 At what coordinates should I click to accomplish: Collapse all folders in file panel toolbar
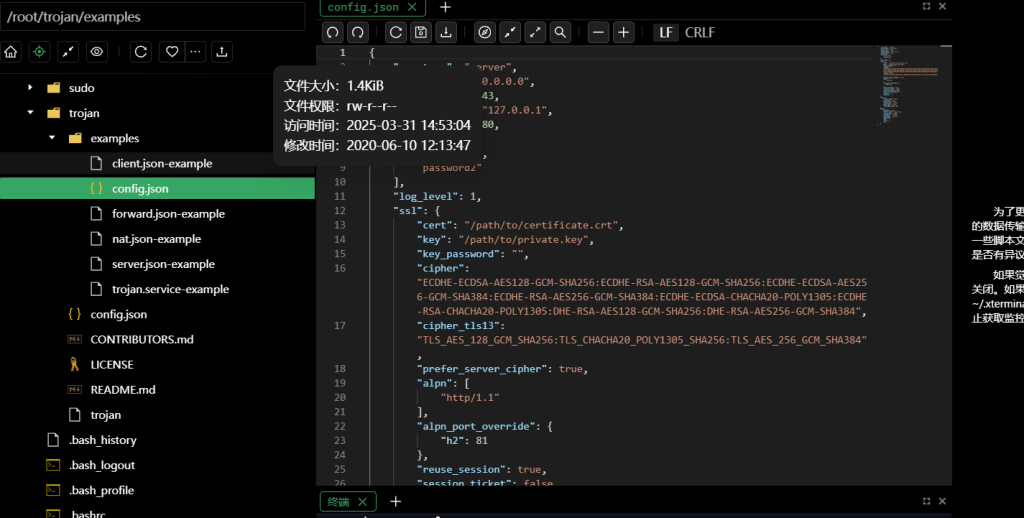click(x=68, y=52)
